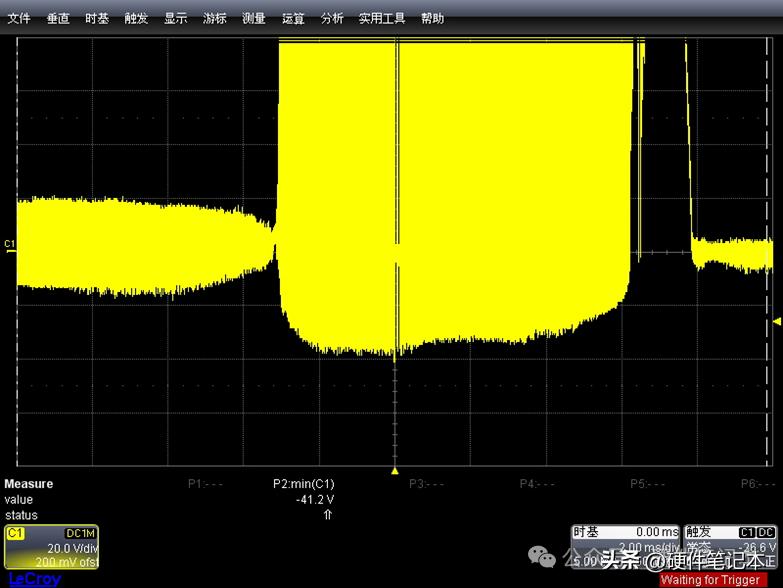Open the 垂直 (Vertical) menu
783x588 pixels.
coord(58,18)
